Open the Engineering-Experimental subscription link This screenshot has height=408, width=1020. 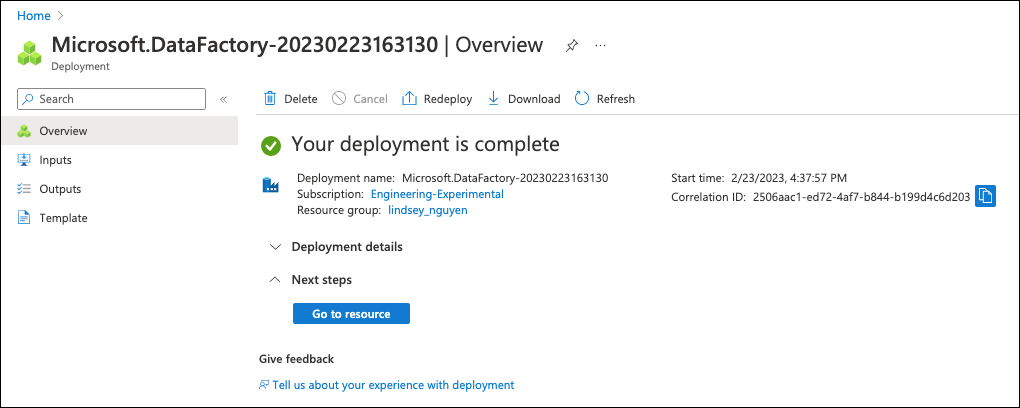[x=437, y=194]
